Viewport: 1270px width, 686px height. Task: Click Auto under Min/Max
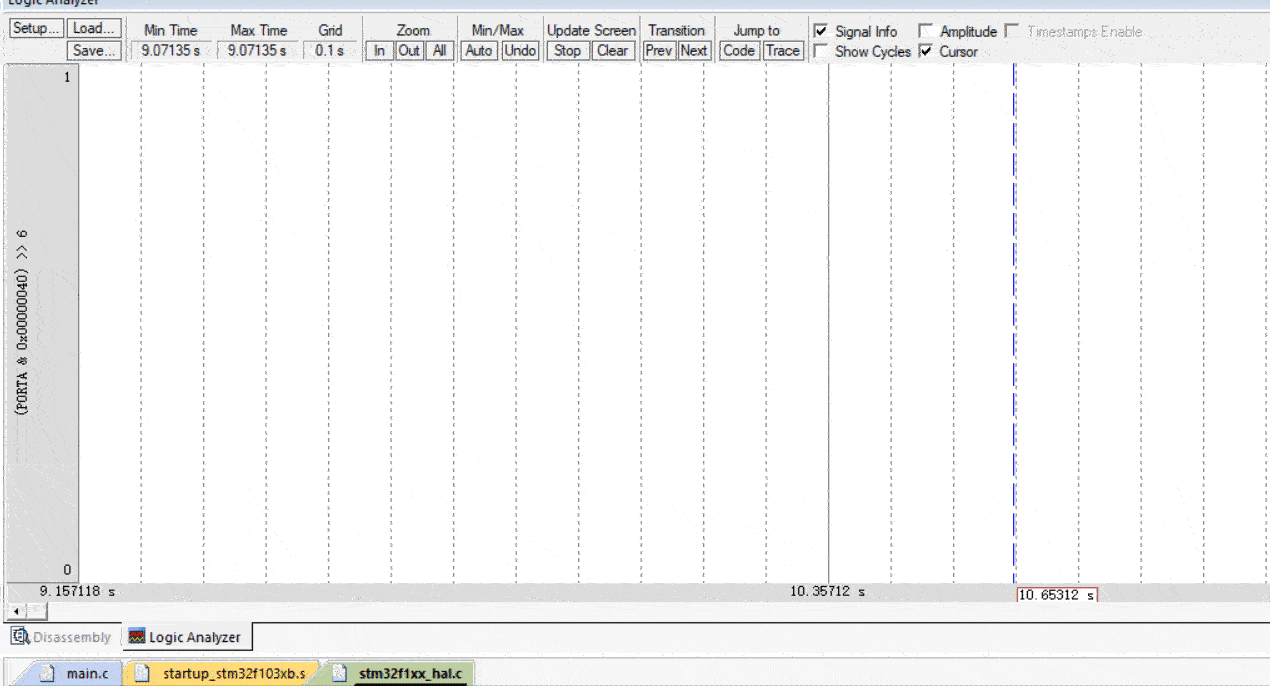tap(479, 50)
